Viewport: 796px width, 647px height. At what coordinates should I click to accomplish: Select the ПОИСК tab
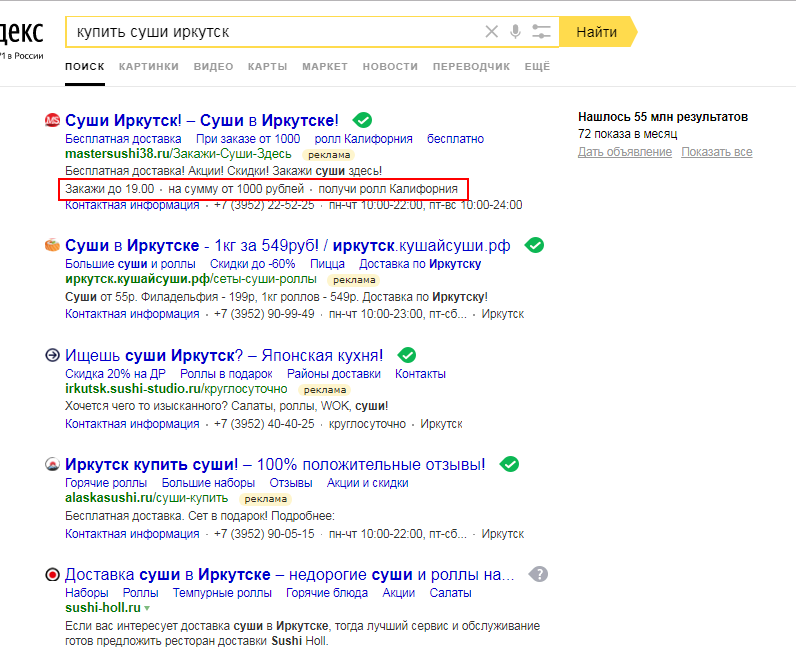(x=85, y=67)
